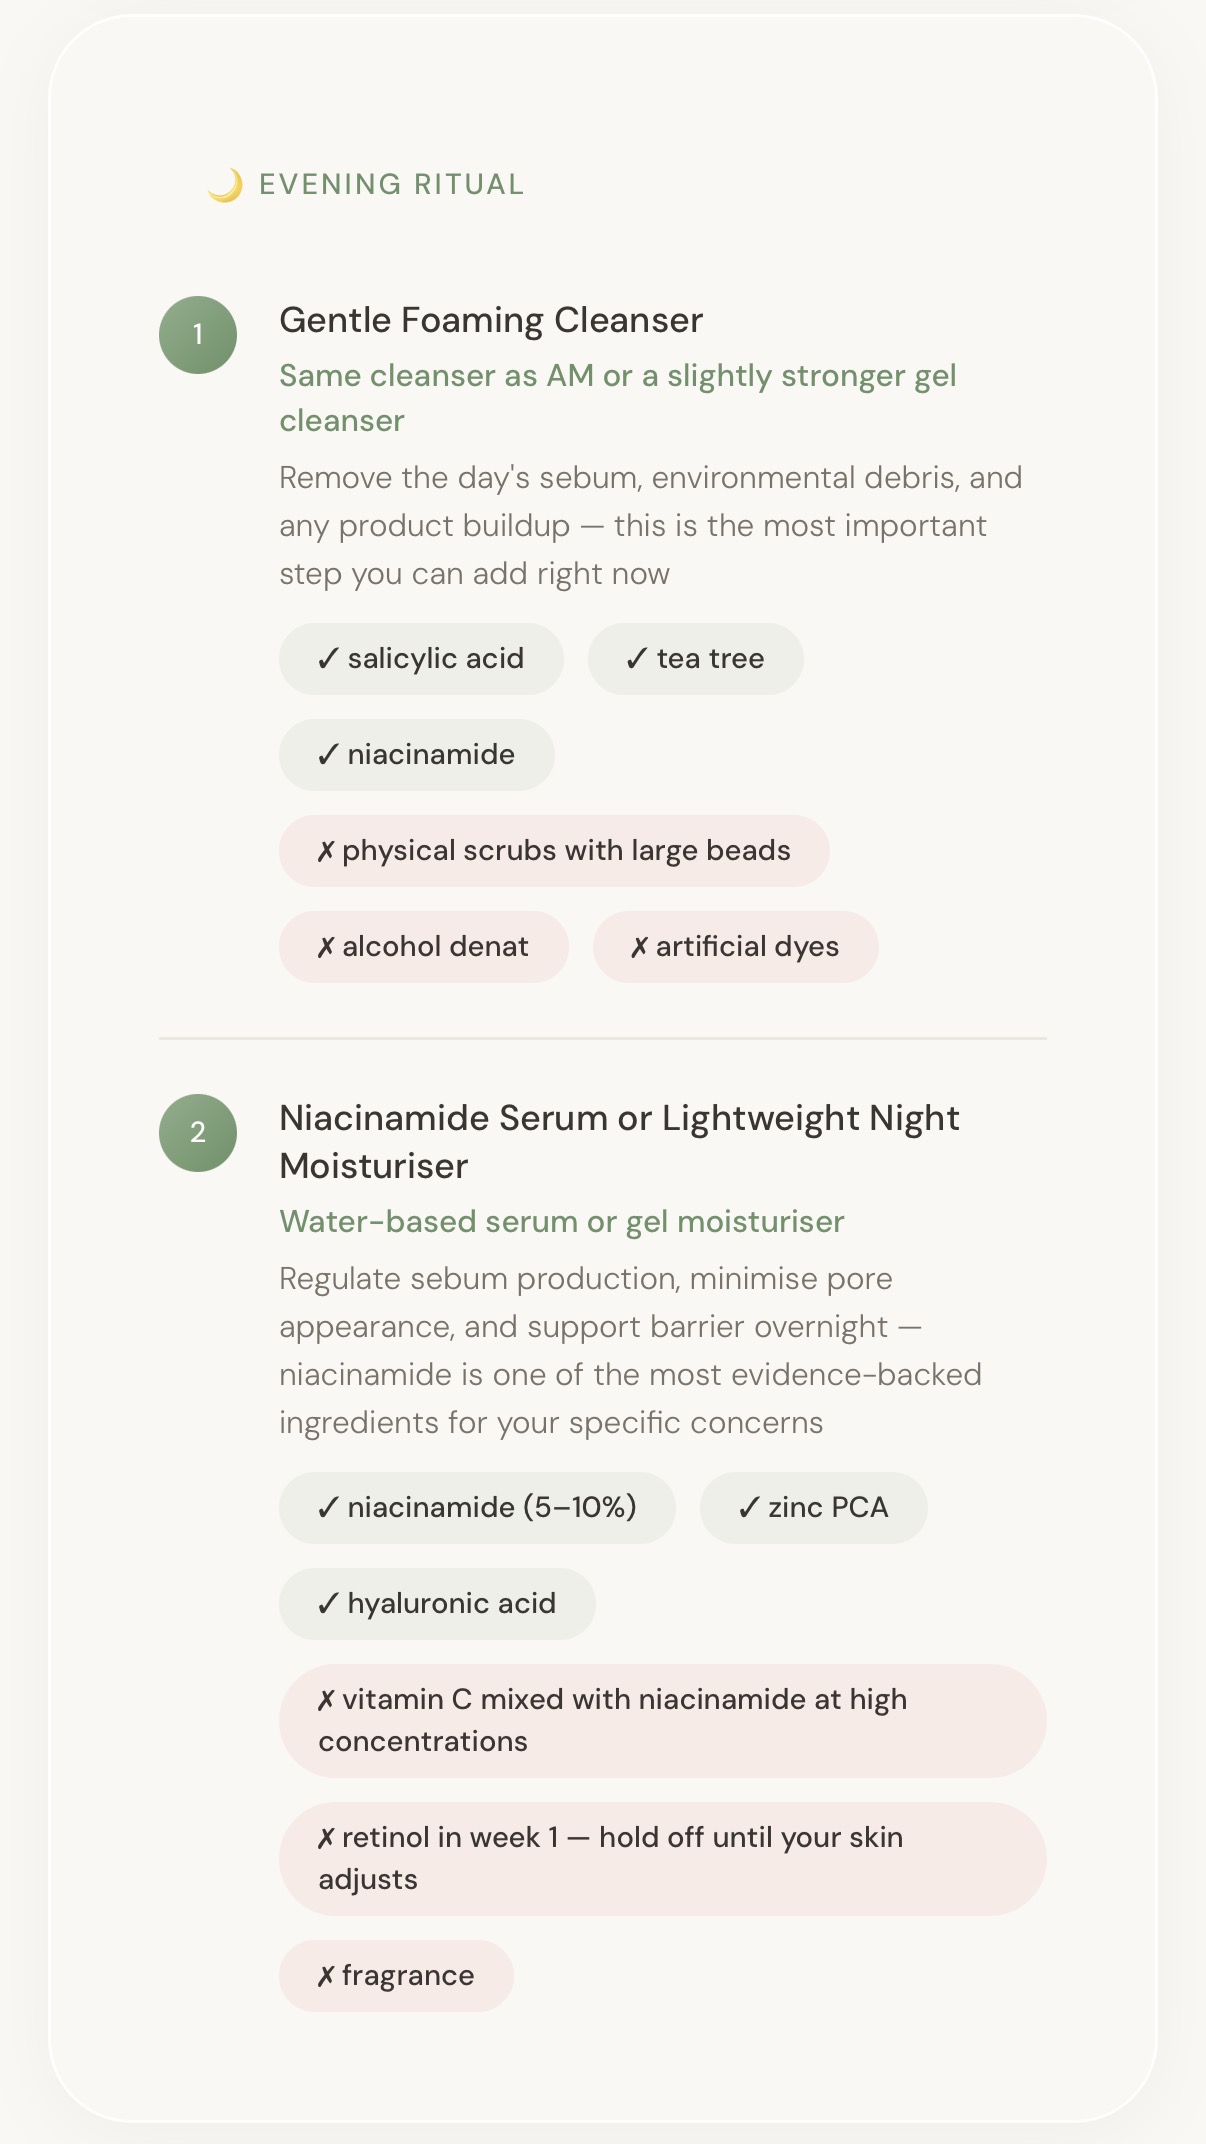Click the step 2 number badge
This screenshot has height=2144, width=1206.
[198, 1133]
